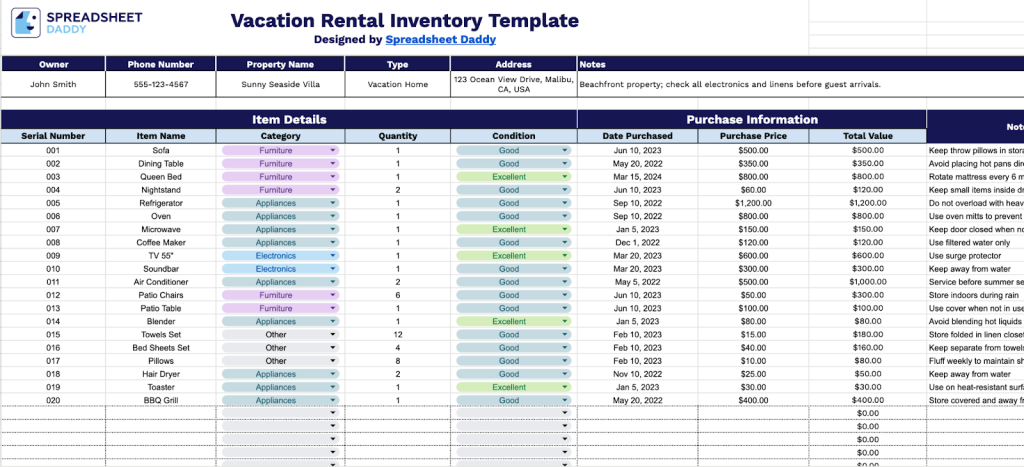Click the Purchase Price column header
Image resolution: width=1024 pixels, height=467 pixels.
753,136
